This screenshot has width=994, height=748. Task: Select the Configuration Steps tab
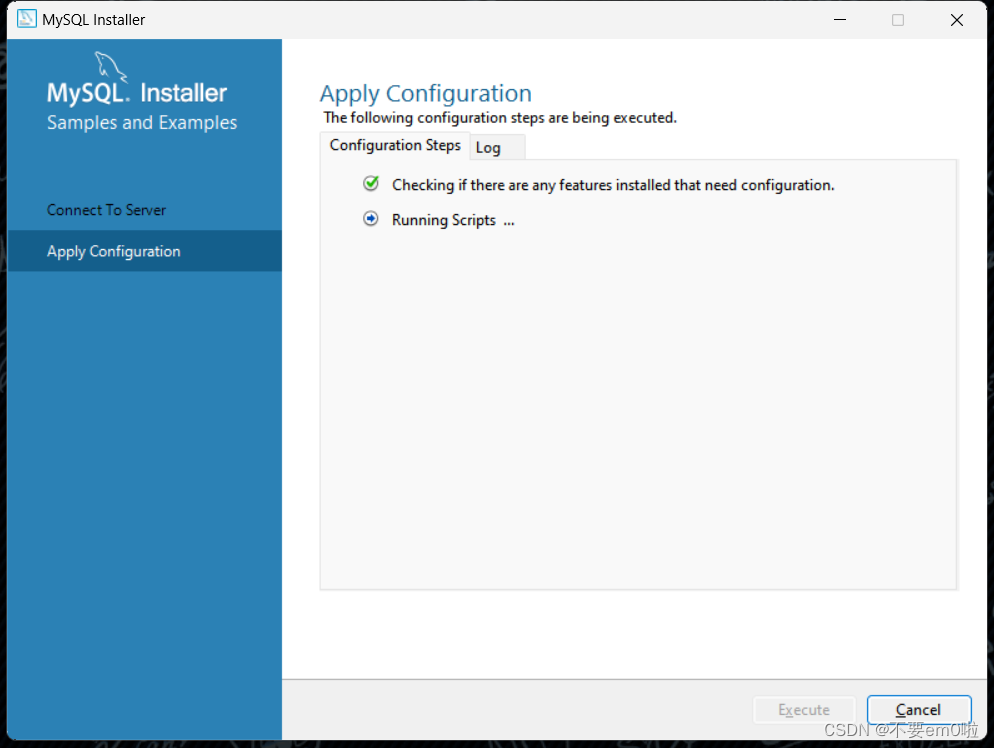pos(395,145)
